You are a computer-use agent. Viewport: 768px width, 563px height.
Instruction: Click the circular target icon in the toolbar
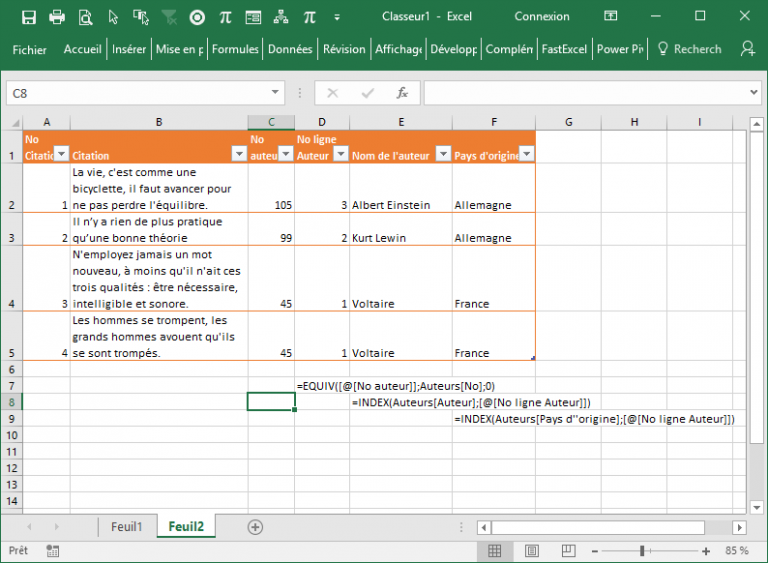click(197, 17)
